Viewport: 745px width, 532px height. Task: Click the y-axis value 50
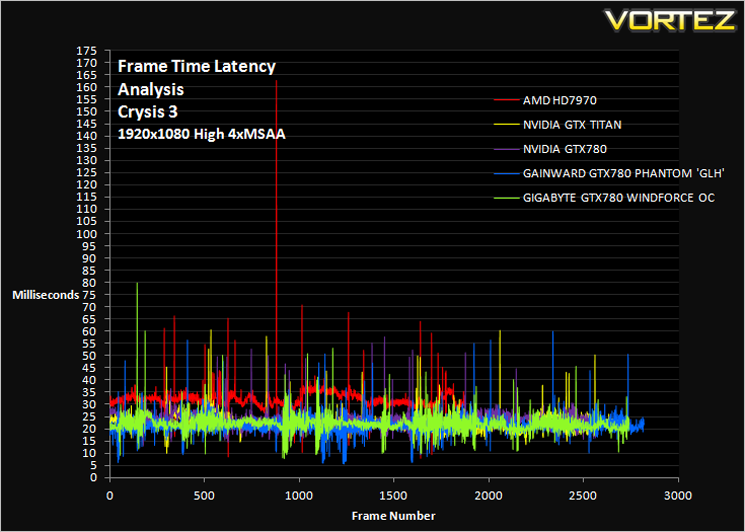[90, 356]
